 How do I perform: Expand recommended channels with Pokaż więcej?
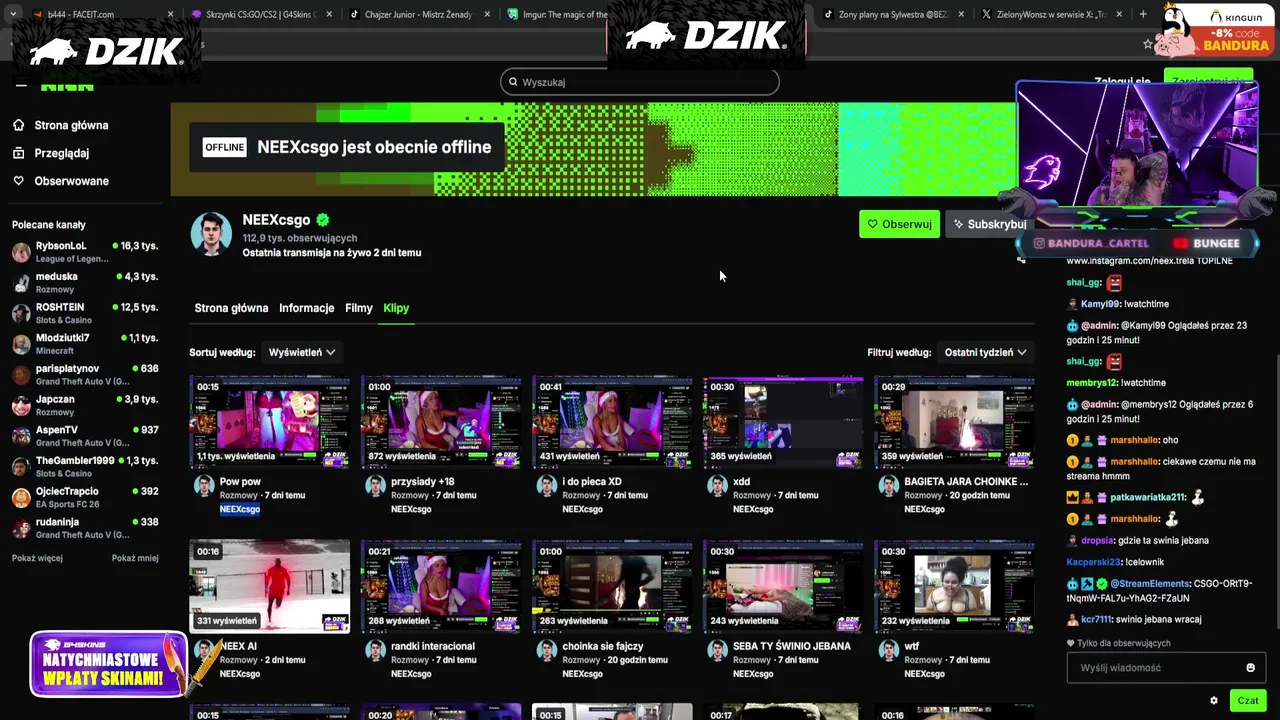point(37,558)
